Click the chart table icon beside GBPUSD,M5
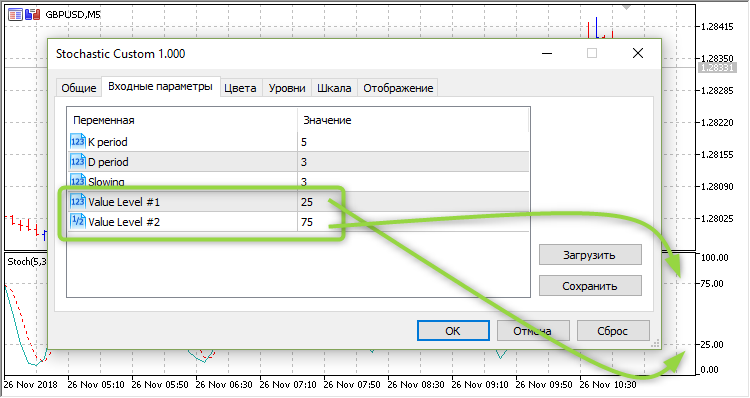This screenshot has width=750, height=398. tap(15, 14)
